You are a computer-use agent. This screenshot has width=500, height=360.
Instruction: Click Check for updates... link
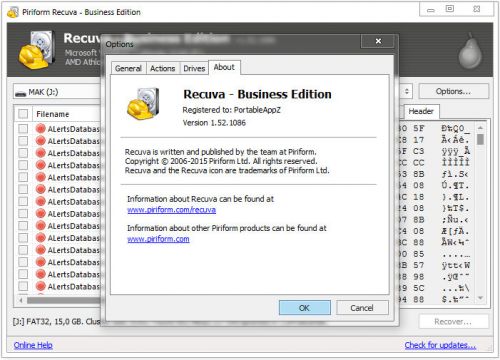pyautogui.click(x=440, y=345)
